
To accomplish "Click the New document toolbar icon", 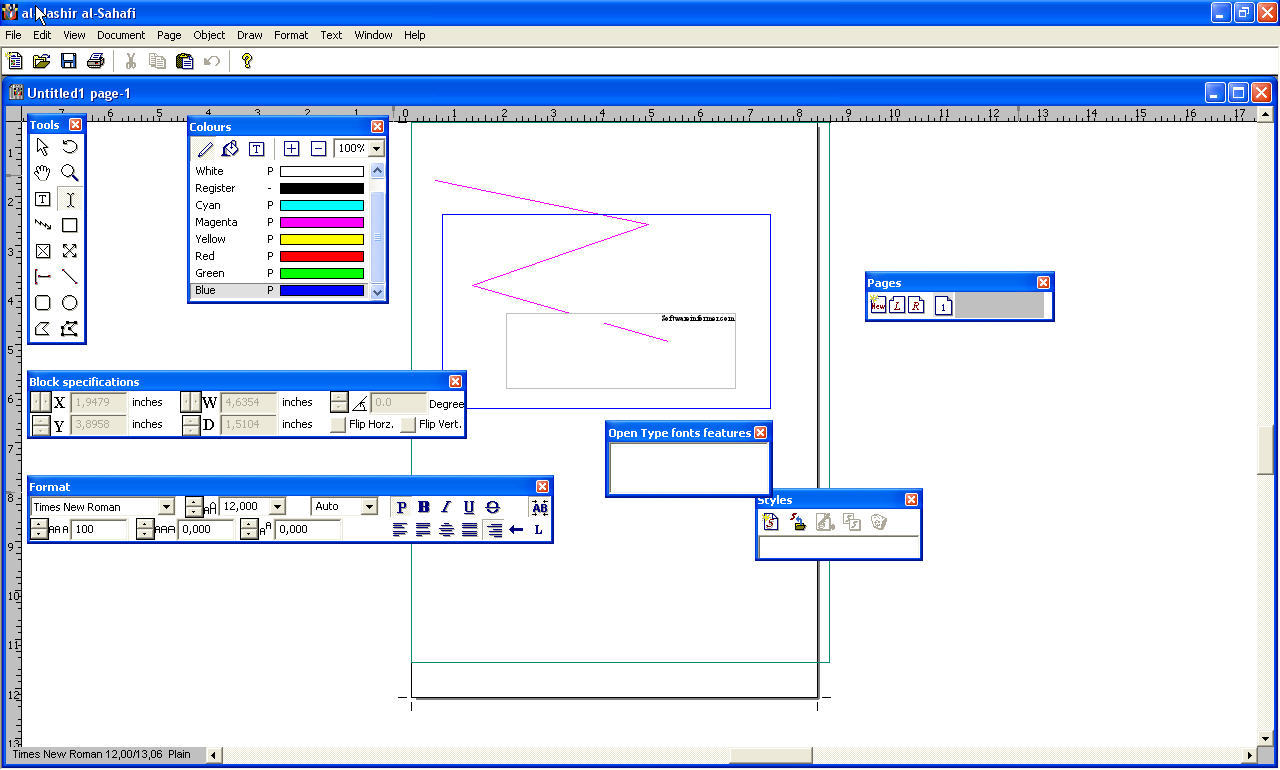I will tap(15, 61).
